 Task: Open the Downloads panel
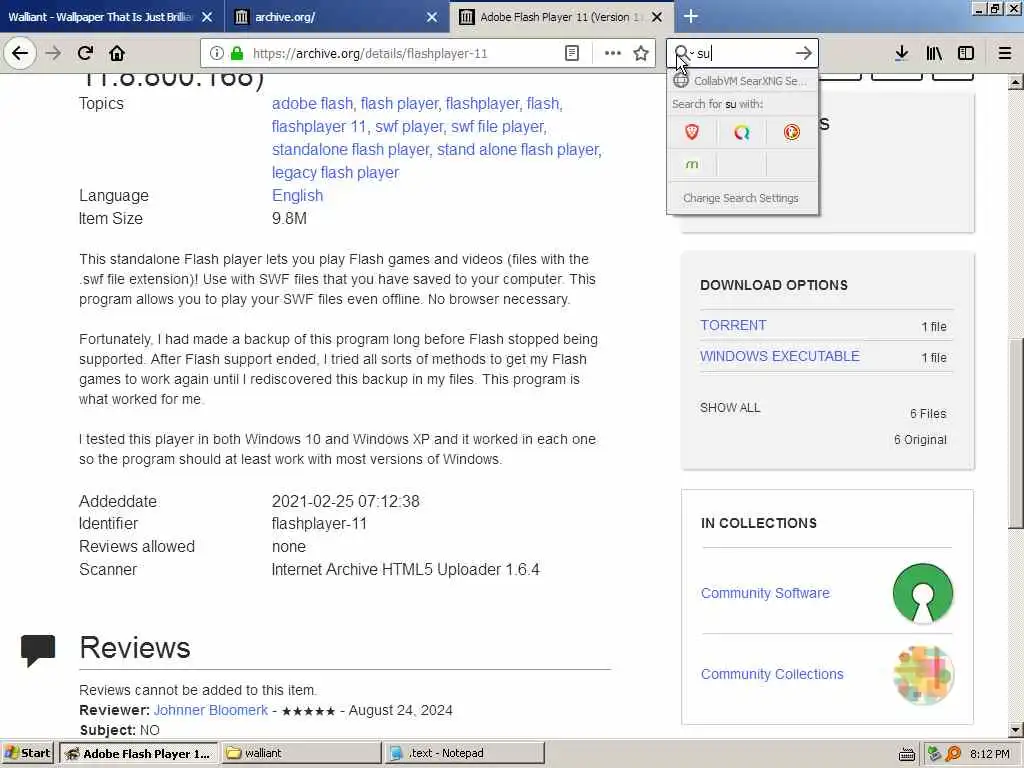901,53
